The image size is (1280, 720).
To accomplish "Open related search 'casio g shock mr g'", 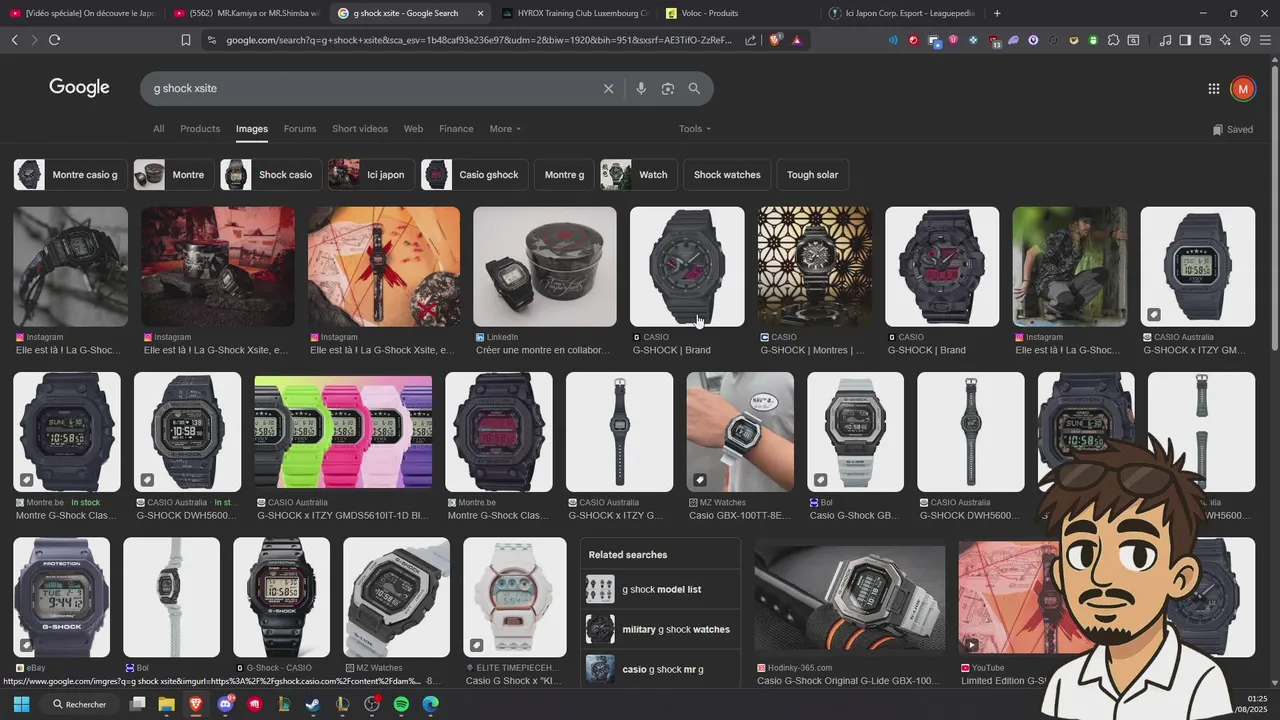I will pos(660,669).
